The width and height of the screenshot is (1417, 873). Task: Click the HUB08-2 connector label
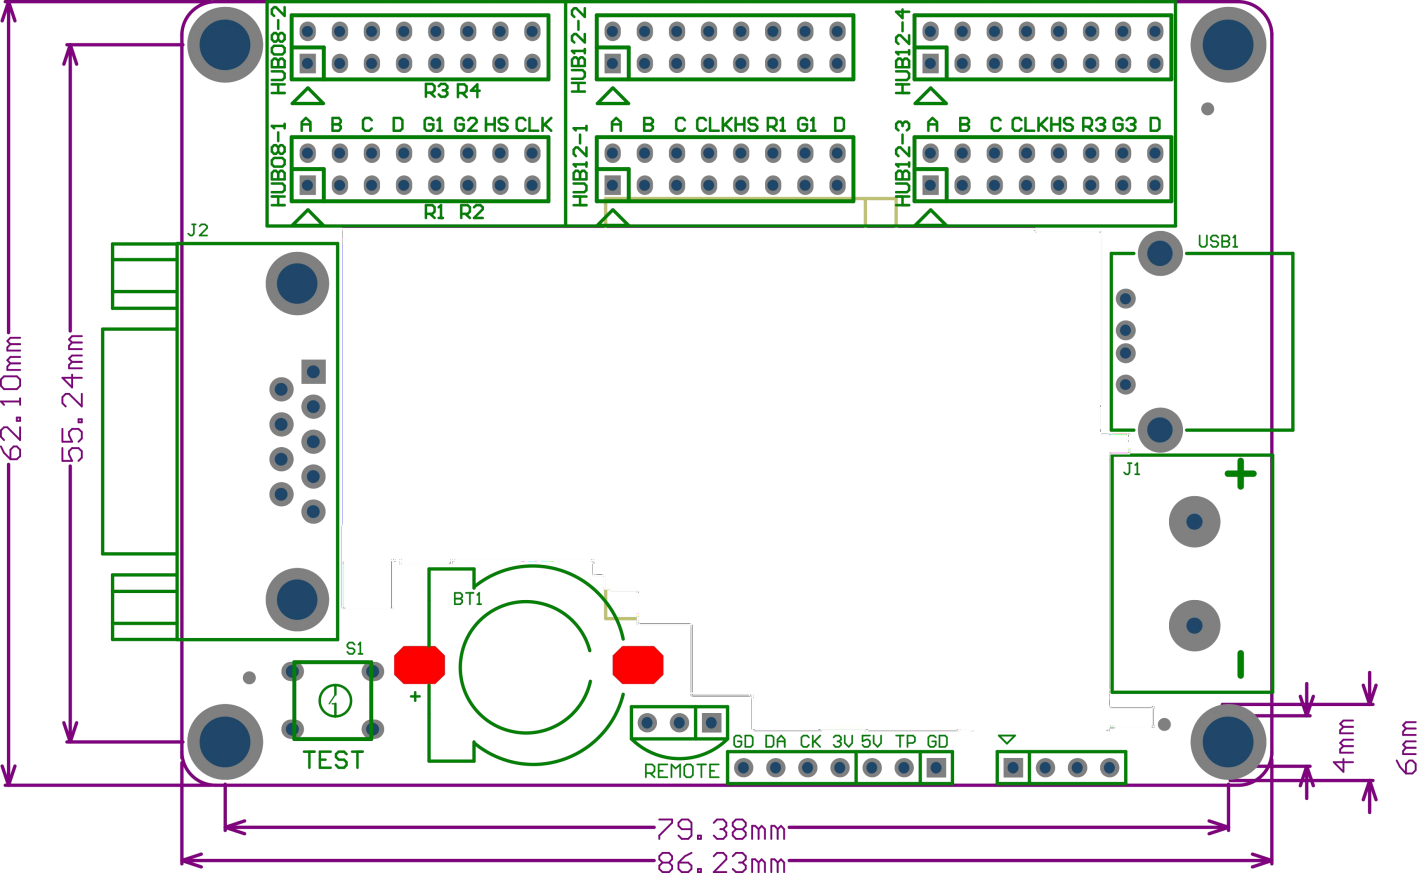[x=279, y=50]
